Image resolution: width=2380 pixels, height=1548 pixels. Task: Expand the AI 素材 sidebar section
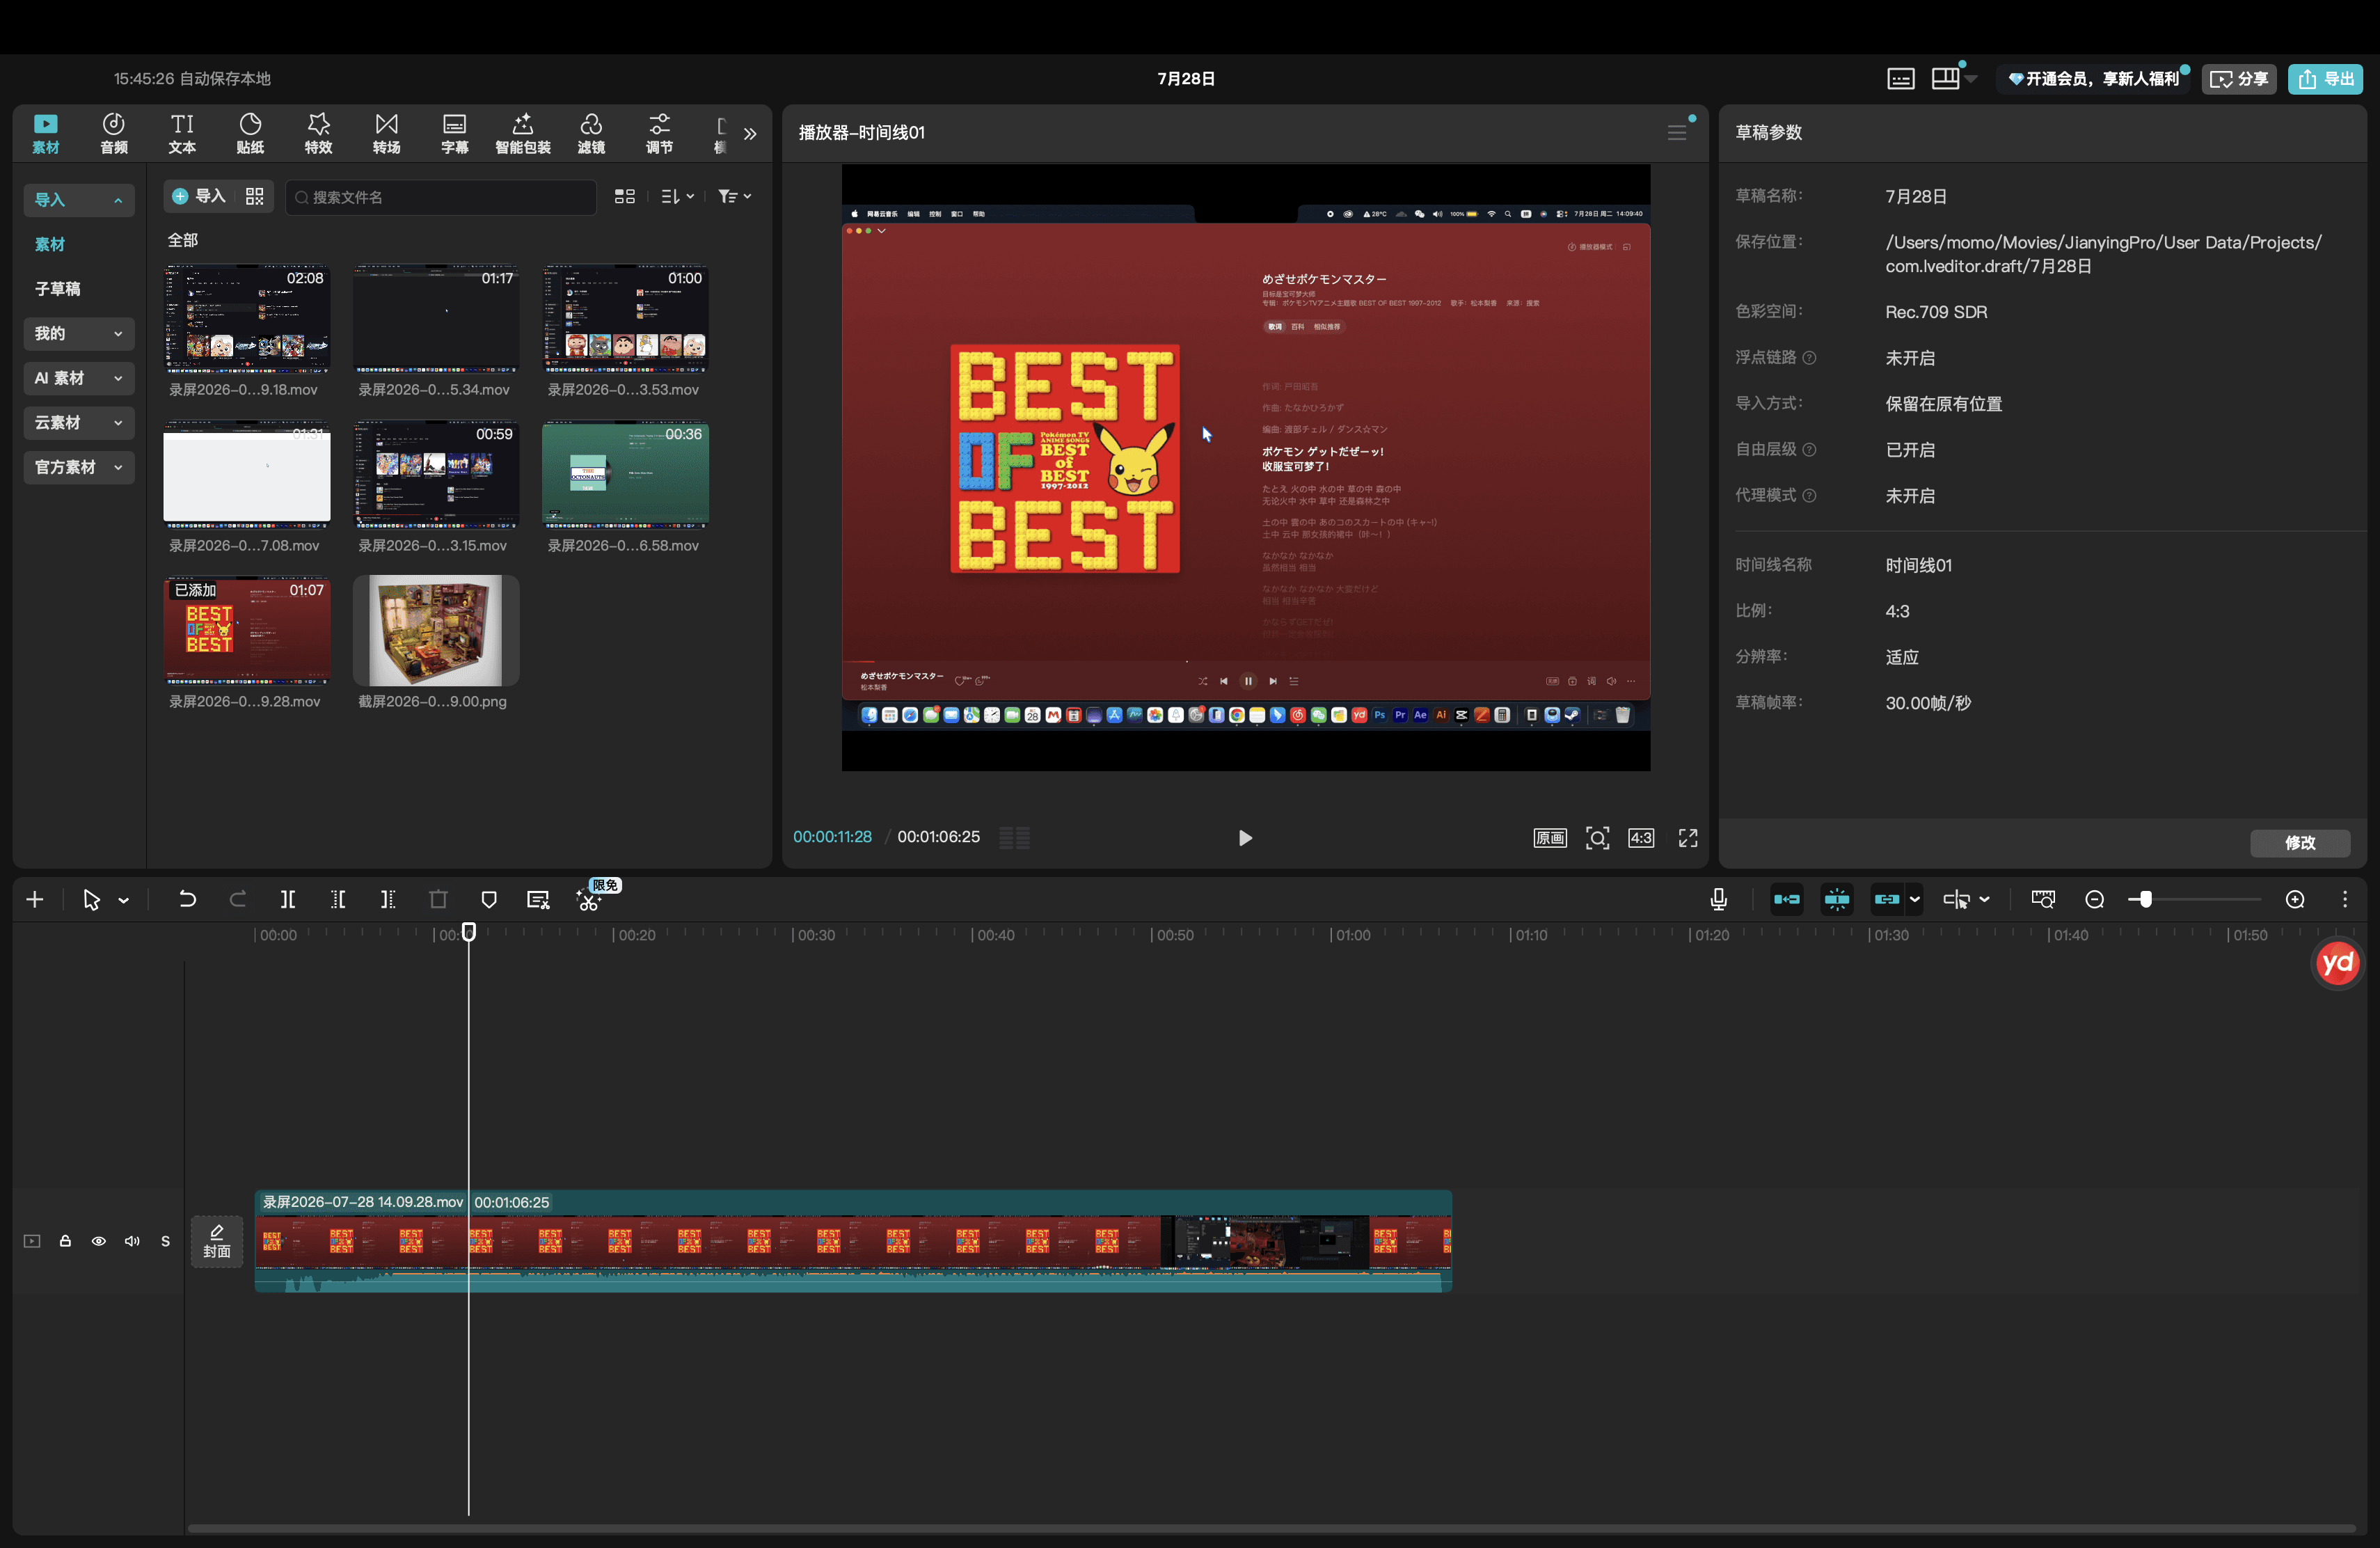coord(79,378)
